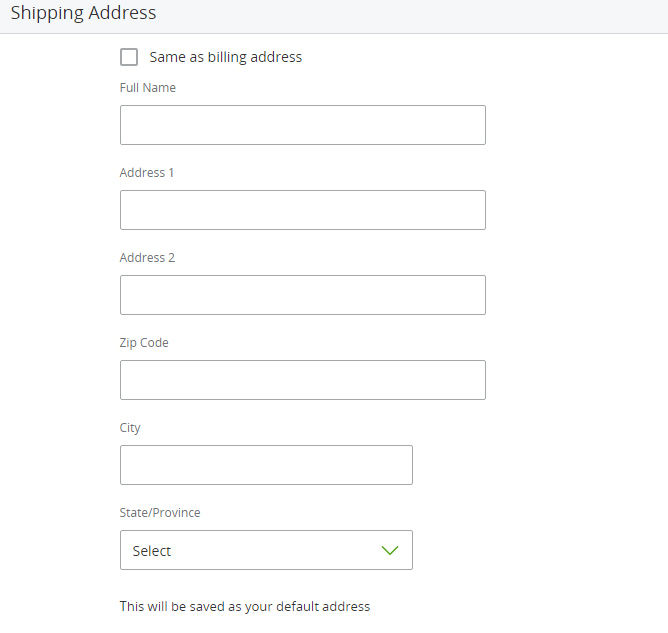
Task: Click into the Full Name input field
Action: pyautogui.click(x=302, y=125)
